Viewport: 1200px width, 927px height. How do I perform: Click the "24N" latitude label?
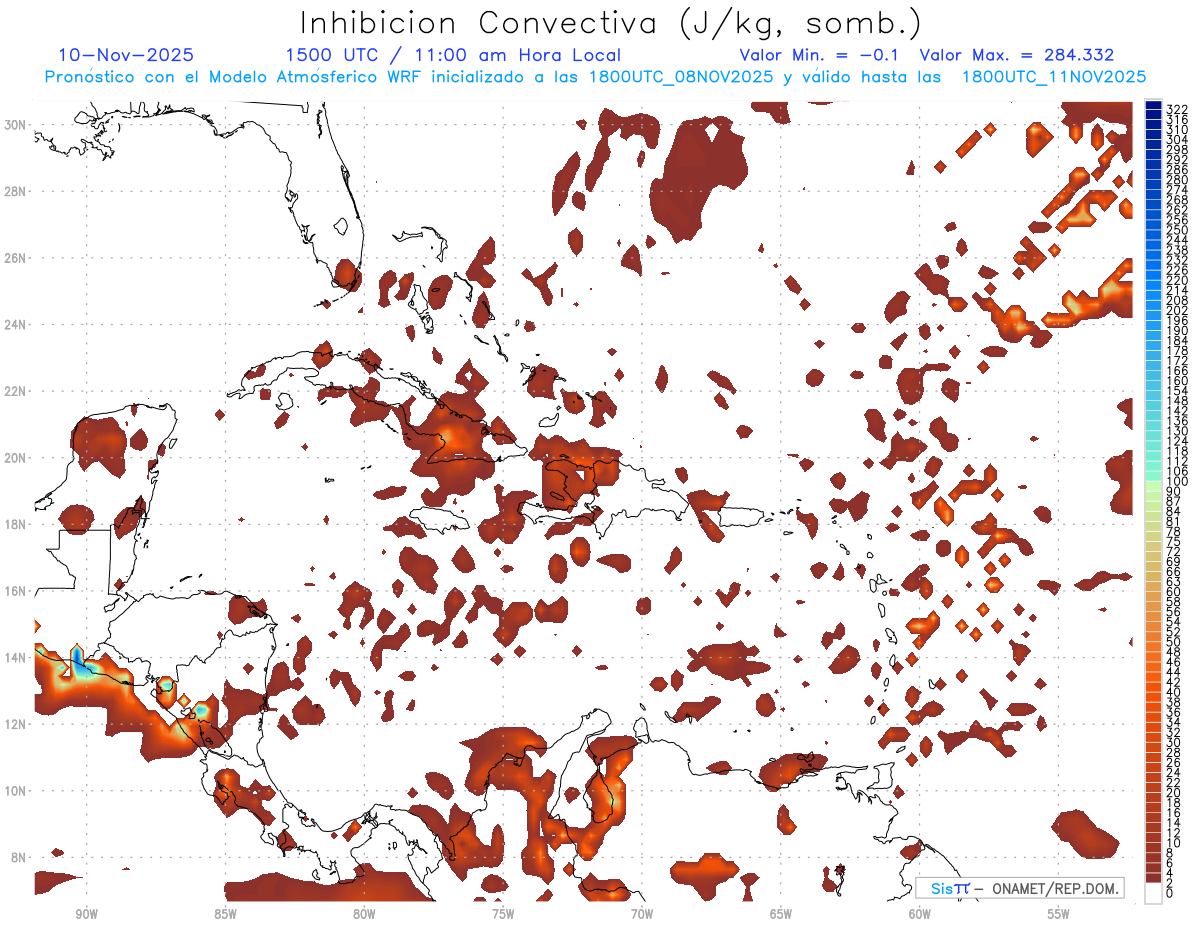click(x=16, y=324)
